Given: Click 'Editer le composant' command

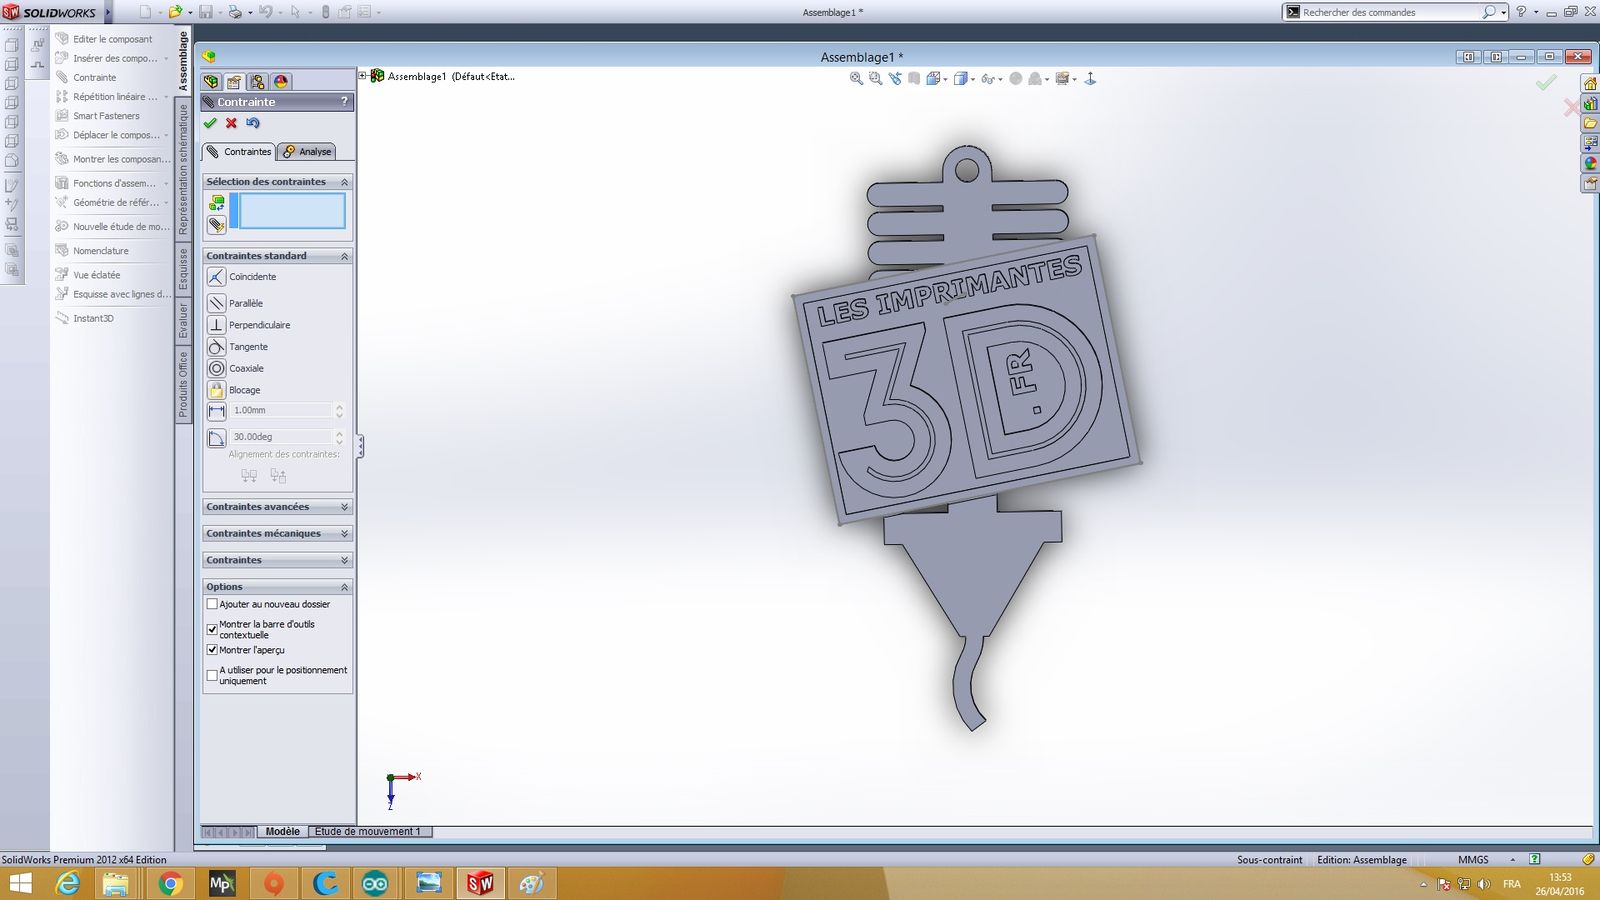Looking at the screenshot, I should (104, 39).
